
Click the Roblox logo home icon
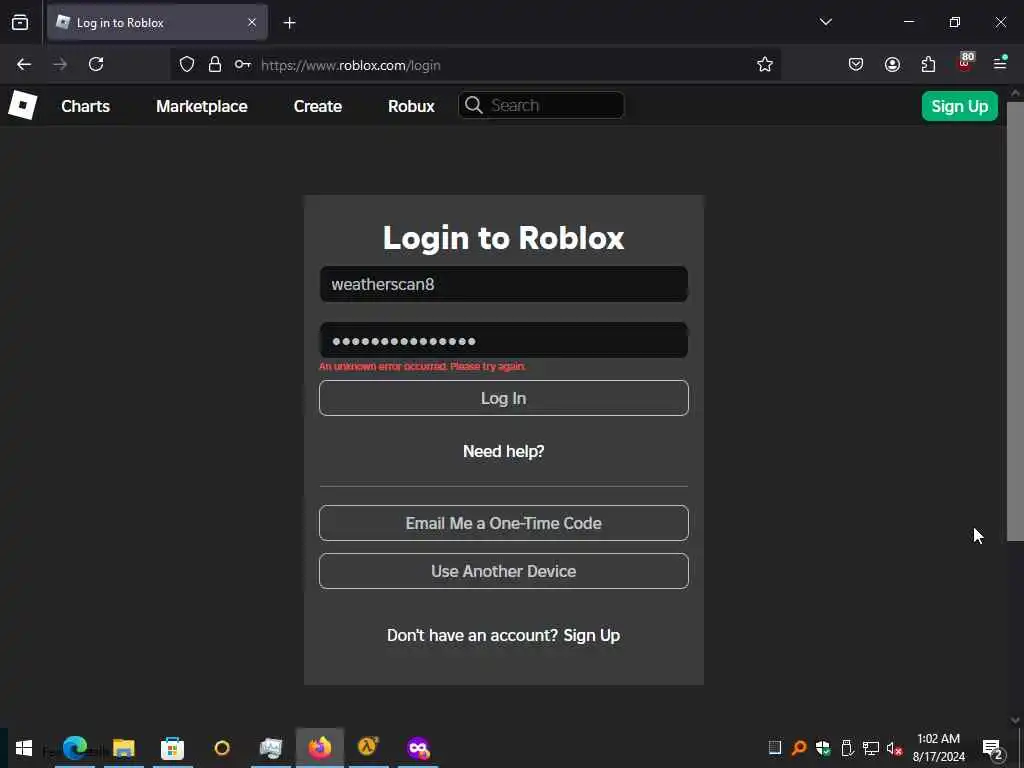23,105
